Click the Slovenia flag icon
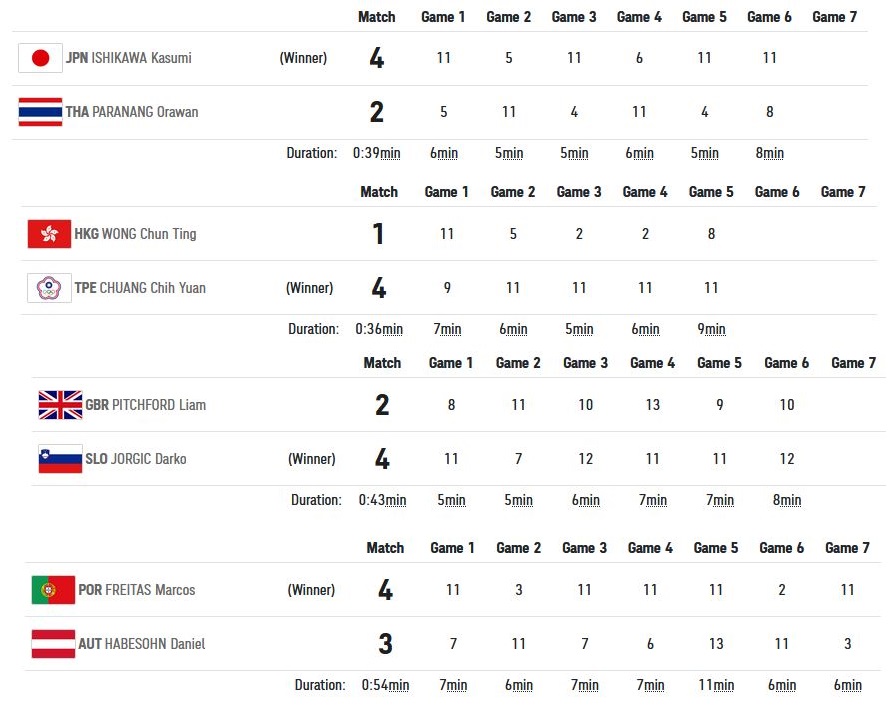This screenshot has width=892, height=718. point(60,459)
